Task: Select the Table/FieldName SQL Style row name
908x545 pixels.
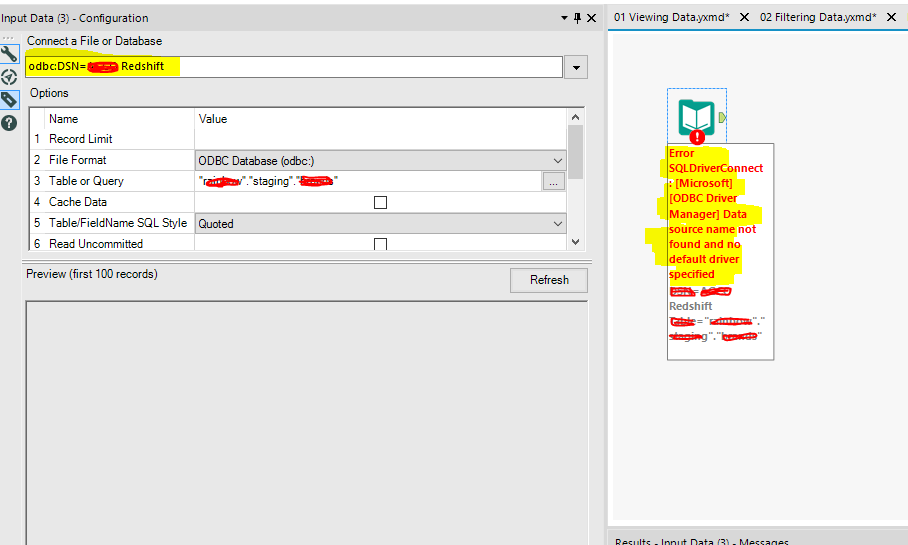Action: coord(118,223)
